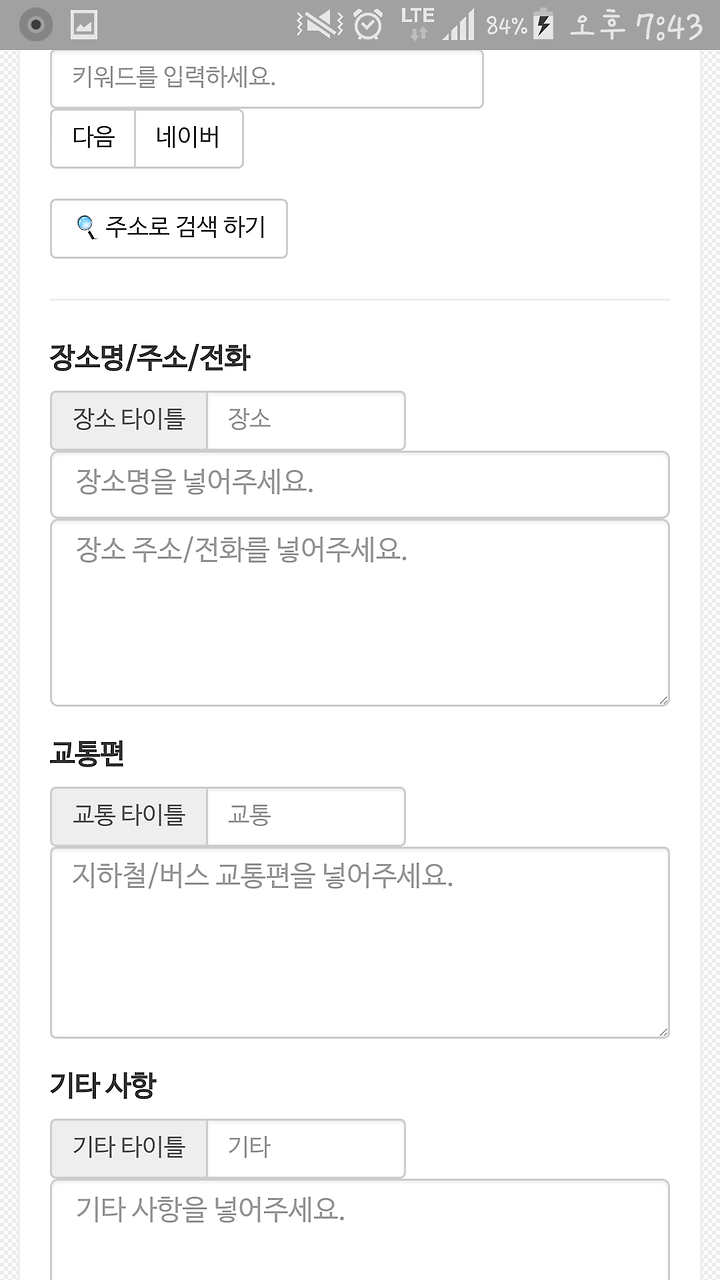Click the 주소로 검색 하기 button

pyautogui.click(x=169, y=229)
